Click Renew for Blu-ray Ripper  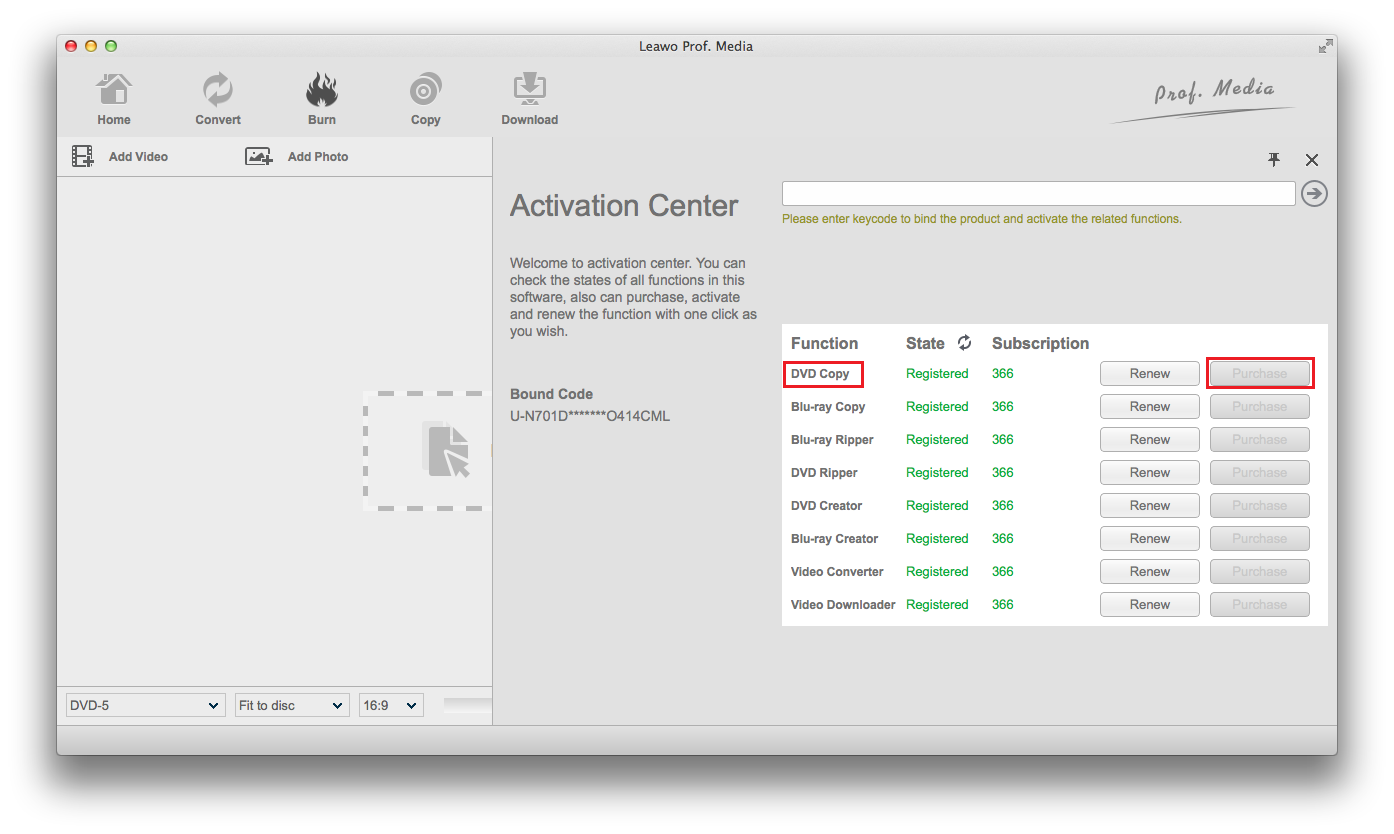point(1149,440)
